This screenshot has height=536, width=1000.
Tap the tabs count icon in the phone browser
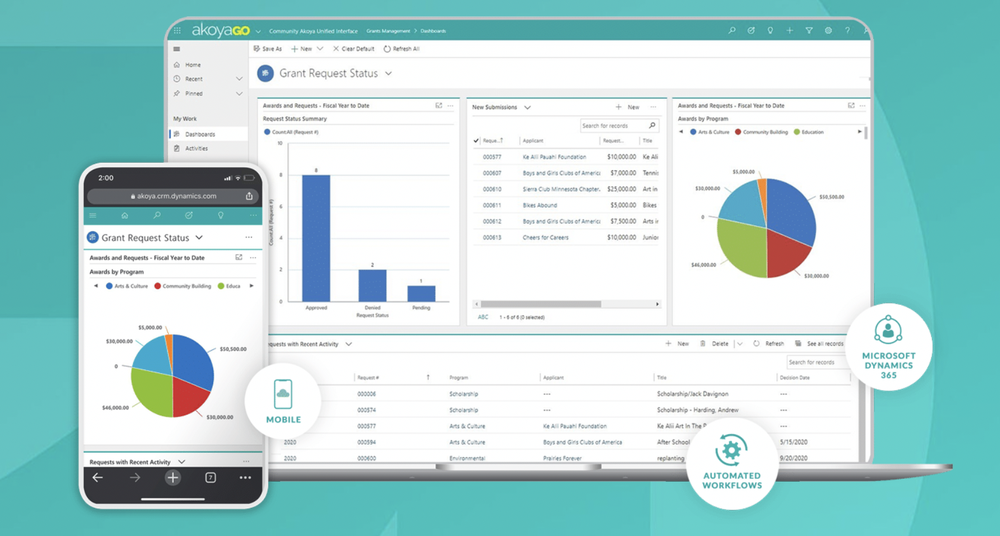click(x=210, y=477)
